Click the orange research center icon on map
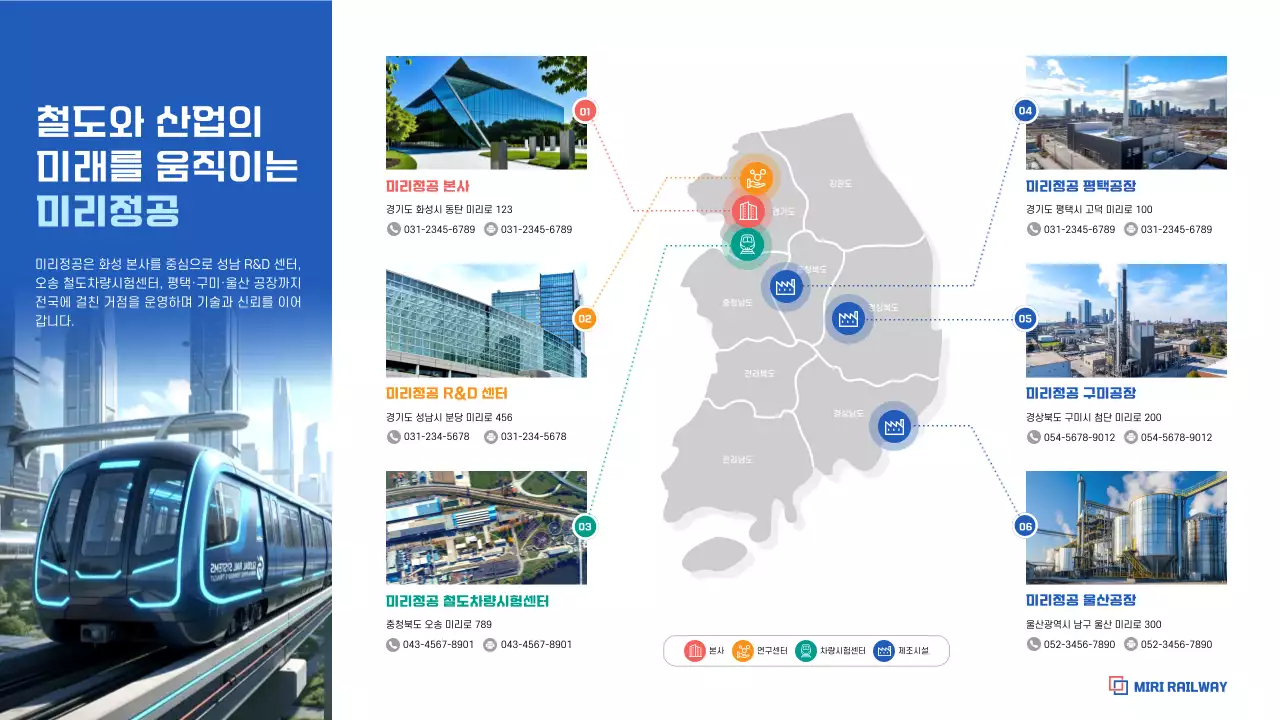 pos(756,178)
